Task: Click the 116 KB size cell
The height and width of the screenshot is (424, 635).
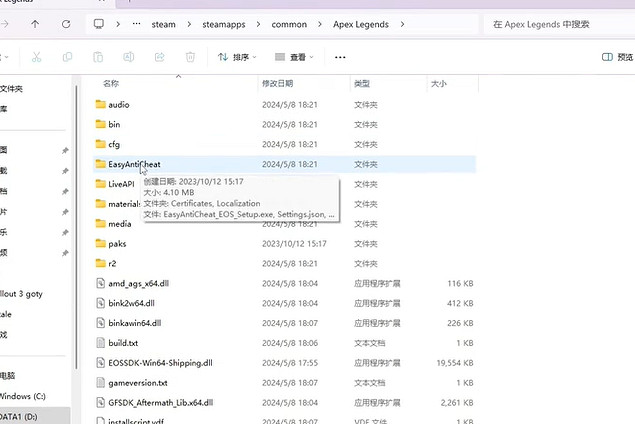Action: tap(460, 283)
